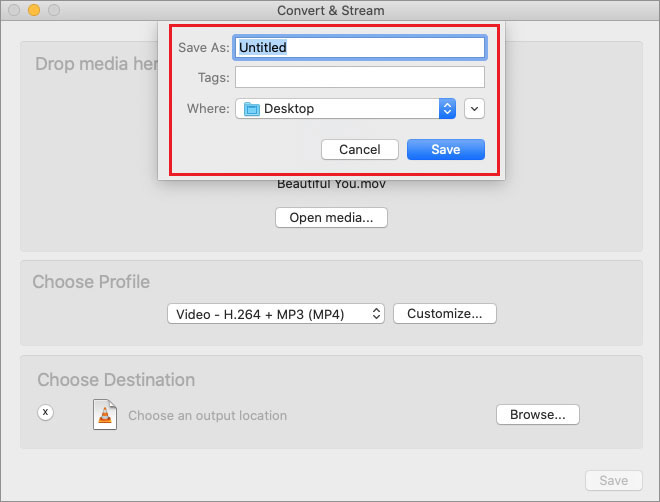Open the Video - H.264 + MP3 (MP4) profile dropdown
Viewport: 660px width, 502px height.
(276, 314)
